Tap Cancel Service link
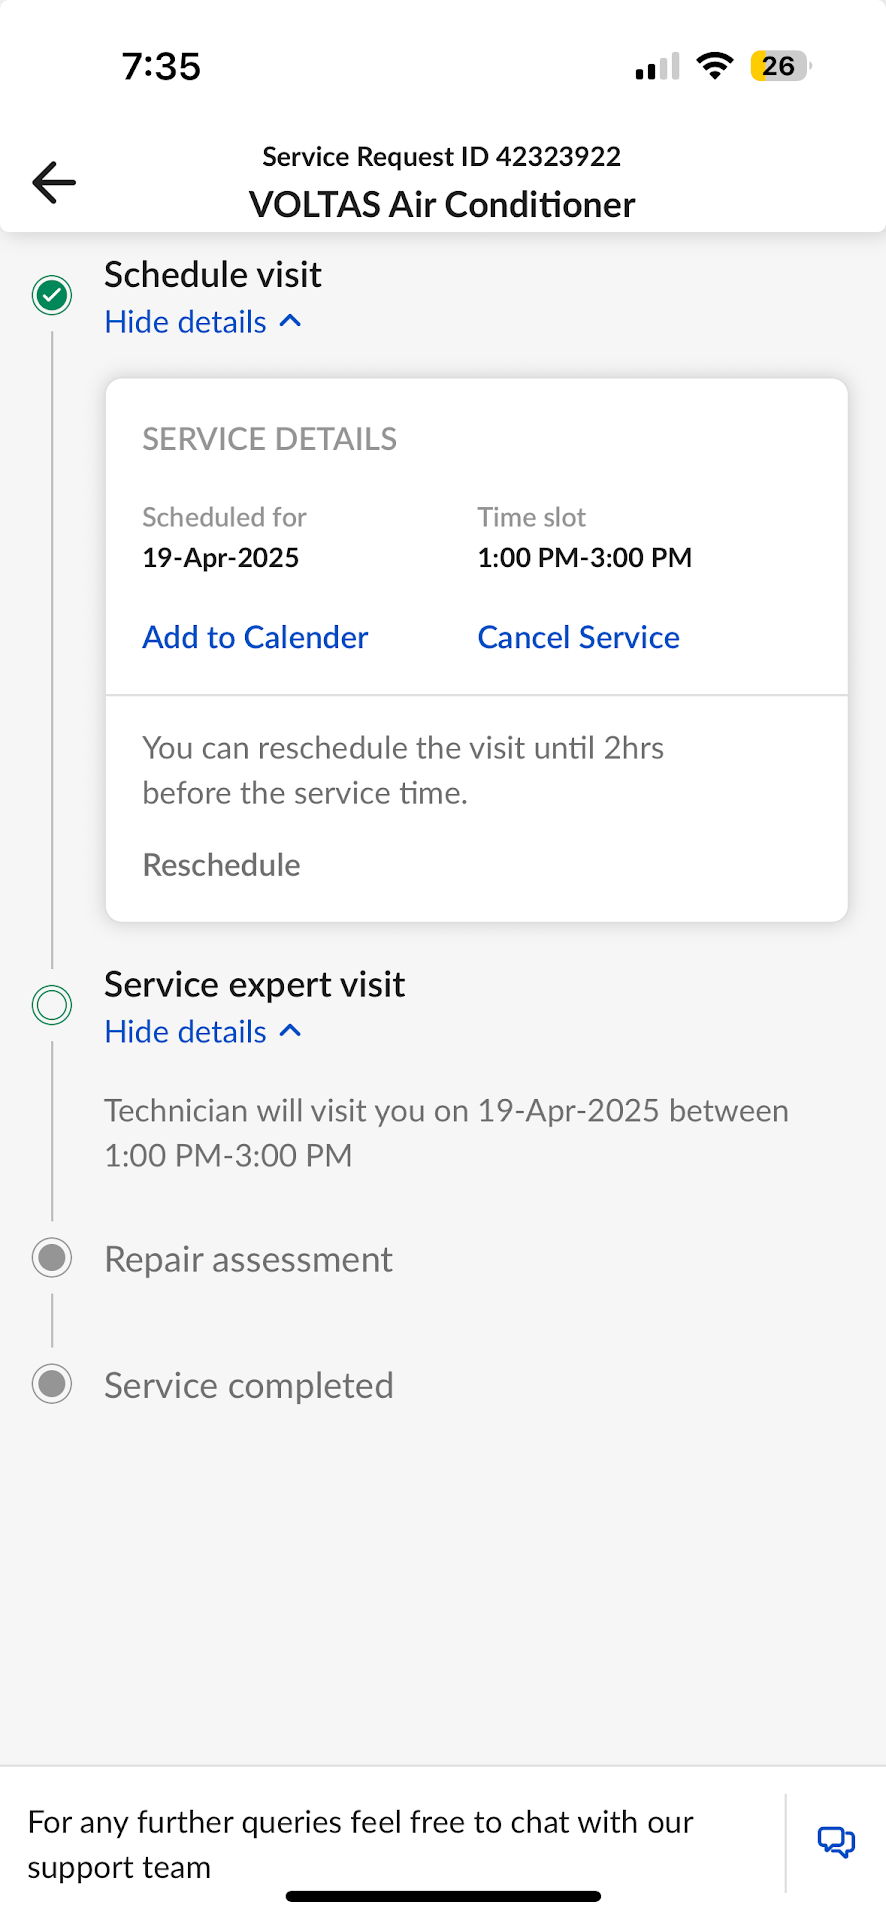Viewport: 886px width, 1920px height. [578, 637]
